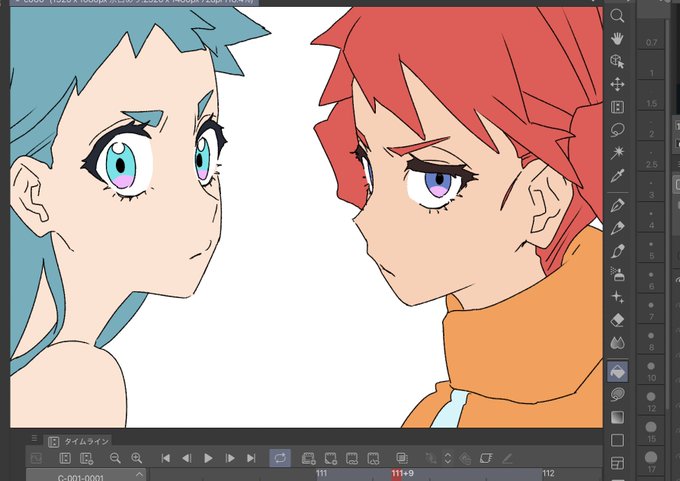The height and width of the screenshot is (481, 680).
Task: Select the highlighted Fill bucket tool
Action: point(618,371)
